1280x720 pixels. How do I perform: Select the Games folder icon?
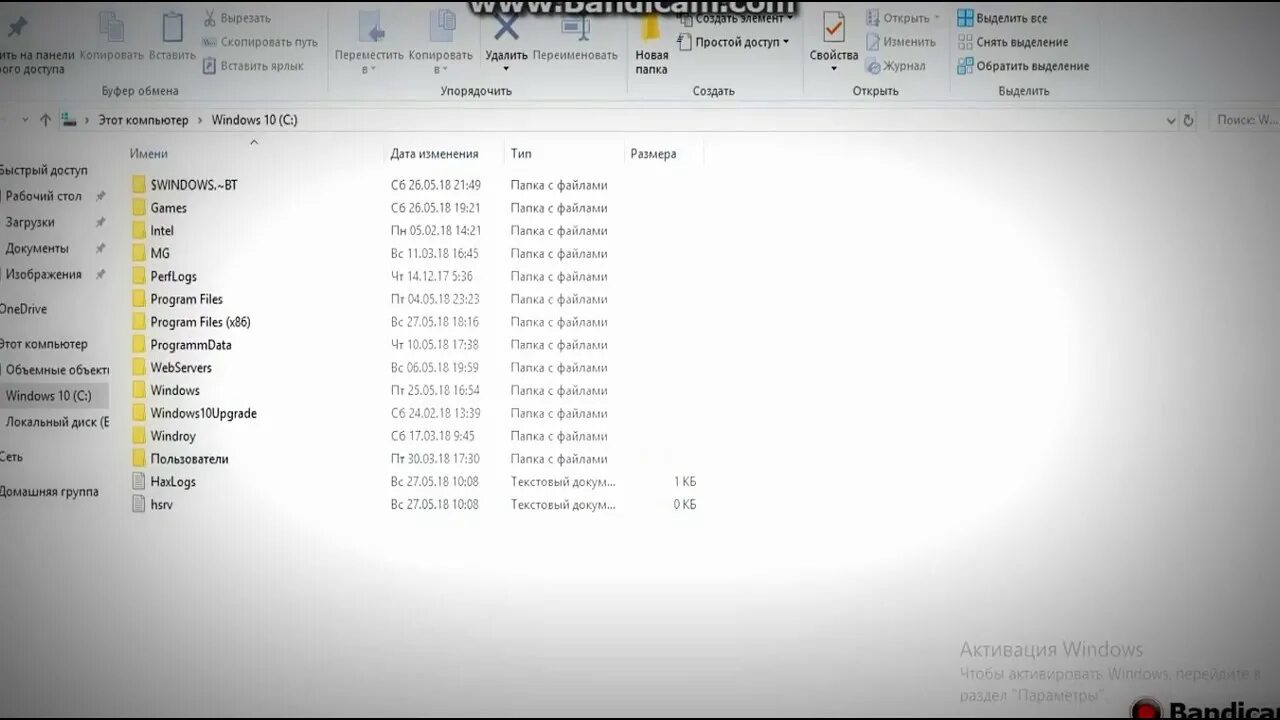139,208
